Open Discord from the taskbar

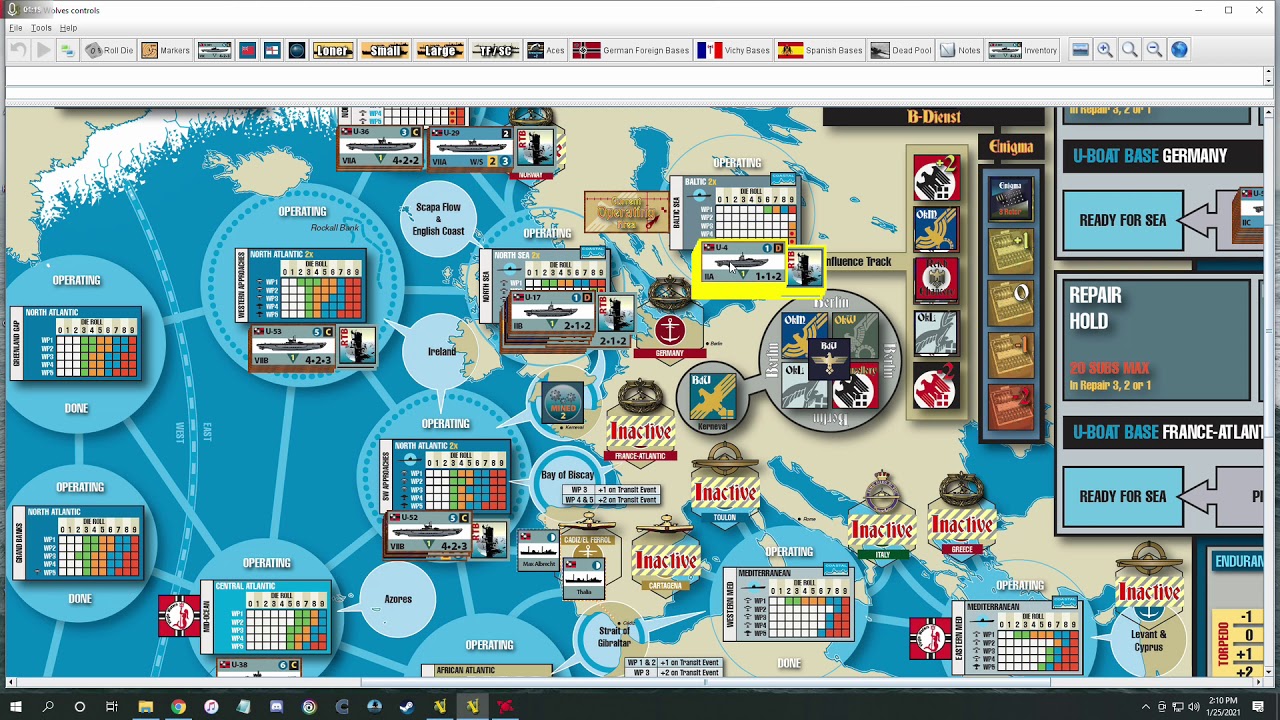click(276, 707)
